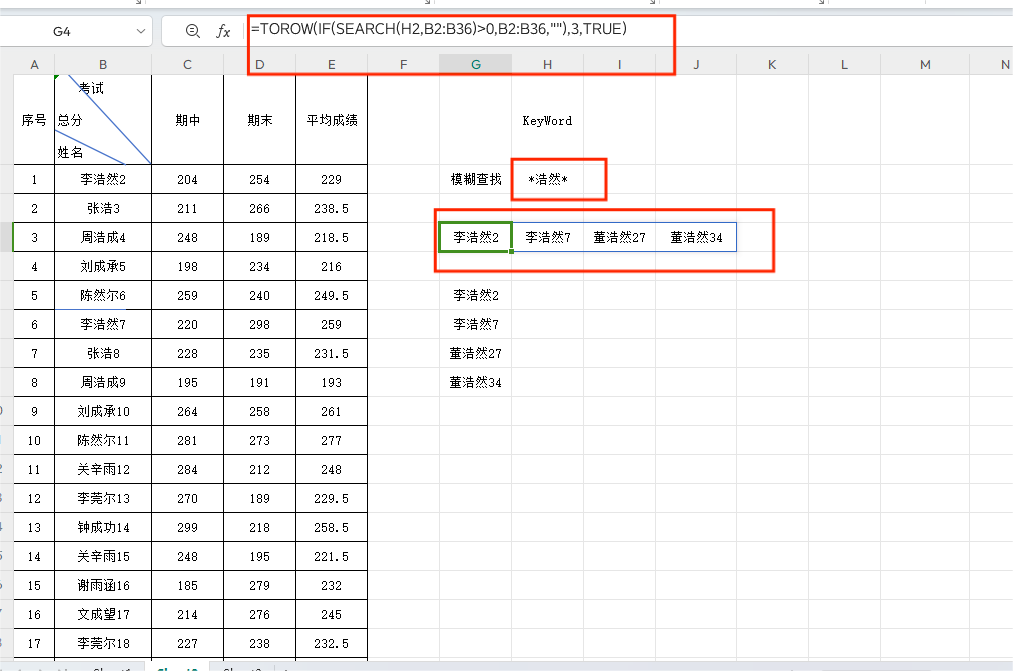Click the cell with name 刘成承10

(103, 412)
